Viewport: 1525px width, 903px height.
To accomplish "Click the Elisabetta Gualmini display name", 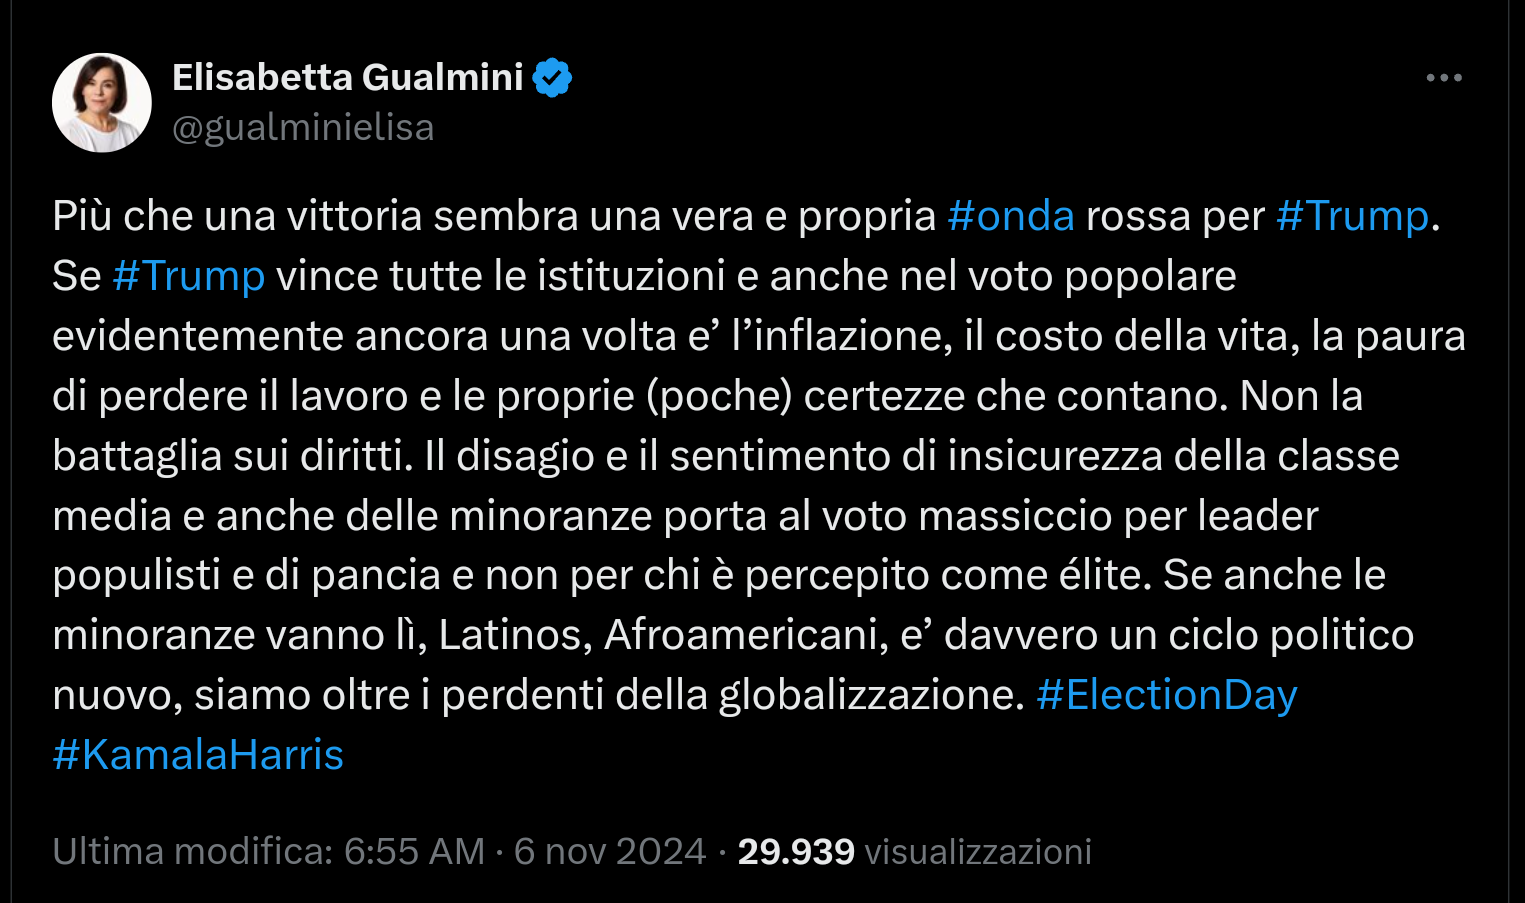I will click(x=348, y=77).
